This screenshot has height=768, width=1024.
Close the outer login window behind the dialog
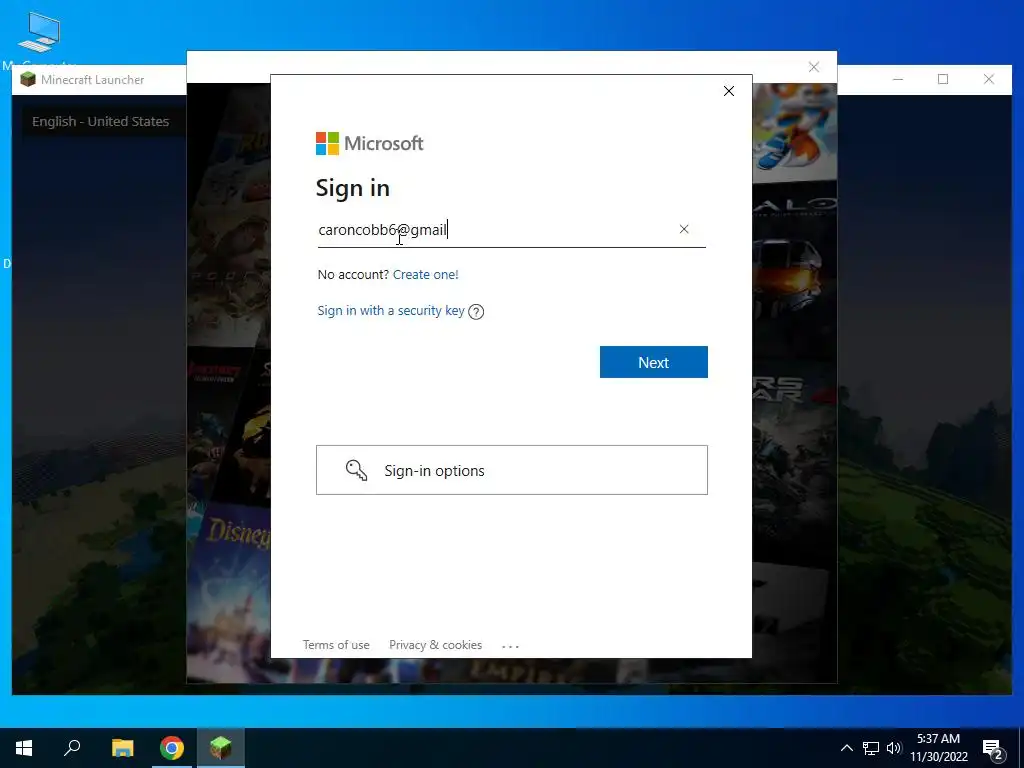tap(814, 67)
